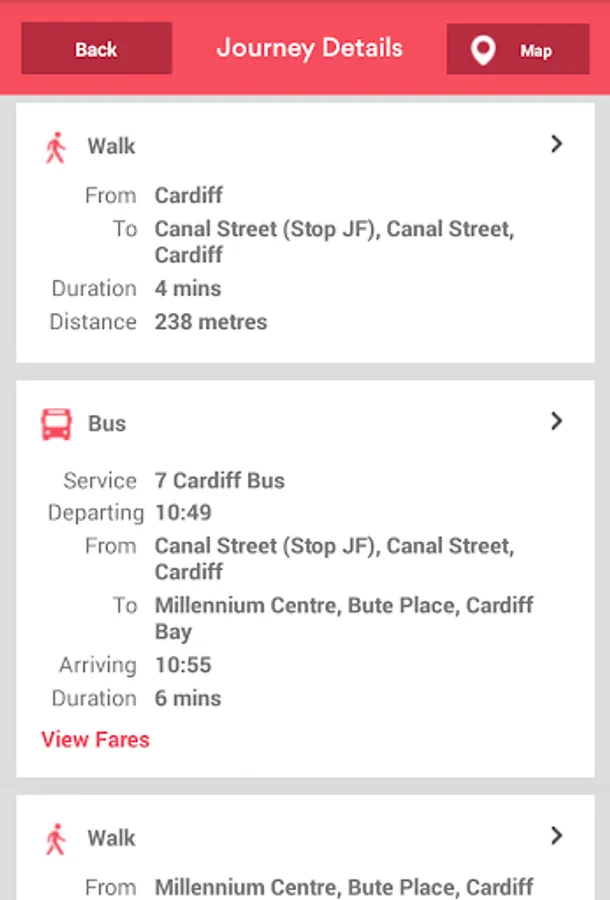Tap the 238 metres distance value
The height and width of the screenshot is (900, 610).
pos(211,322)
